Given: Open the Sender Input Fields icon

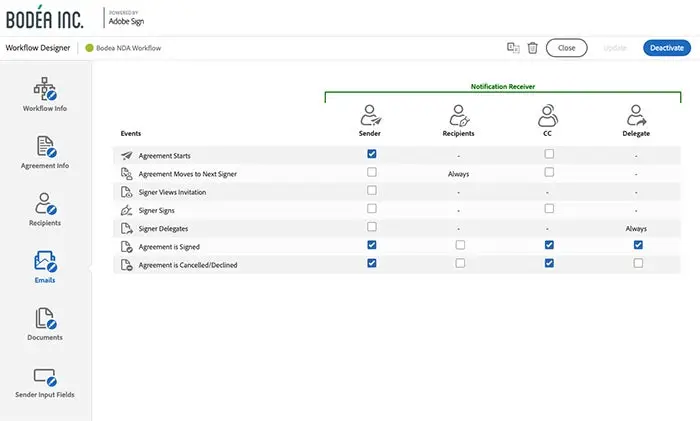Looking at the screenshot, I should 44,376.
